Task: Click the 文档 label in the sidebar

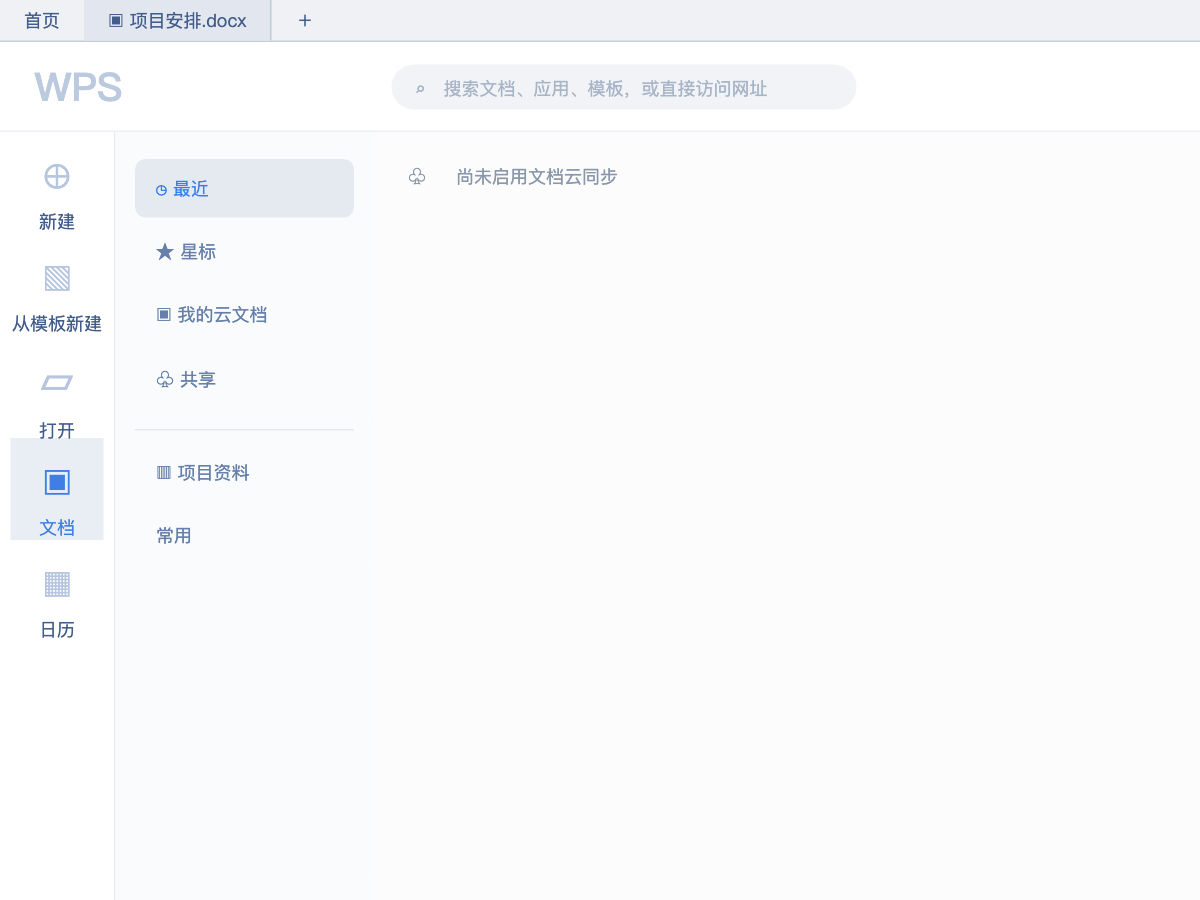Action: tap(57, 527)
